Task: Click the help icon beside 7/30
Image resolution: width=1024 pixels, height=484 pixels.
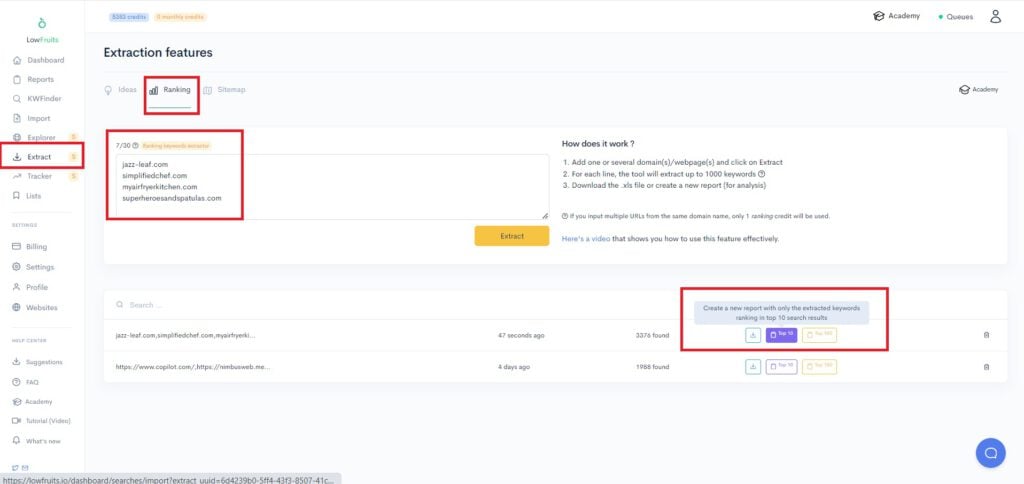Action: coord(135,145)
